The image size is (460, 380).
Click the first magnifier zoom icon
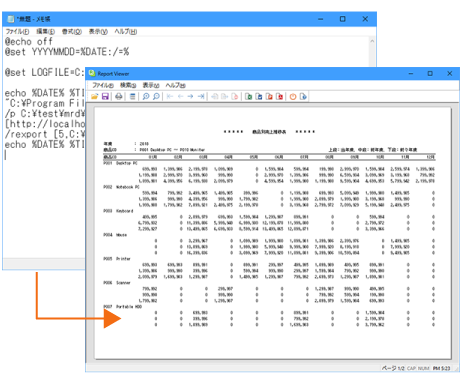click(146, 97)
